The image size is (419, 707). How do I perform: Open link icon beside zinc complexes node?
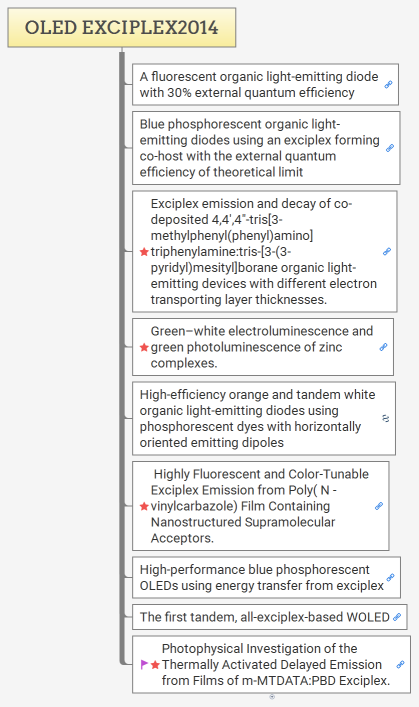[x=383, y=347]
